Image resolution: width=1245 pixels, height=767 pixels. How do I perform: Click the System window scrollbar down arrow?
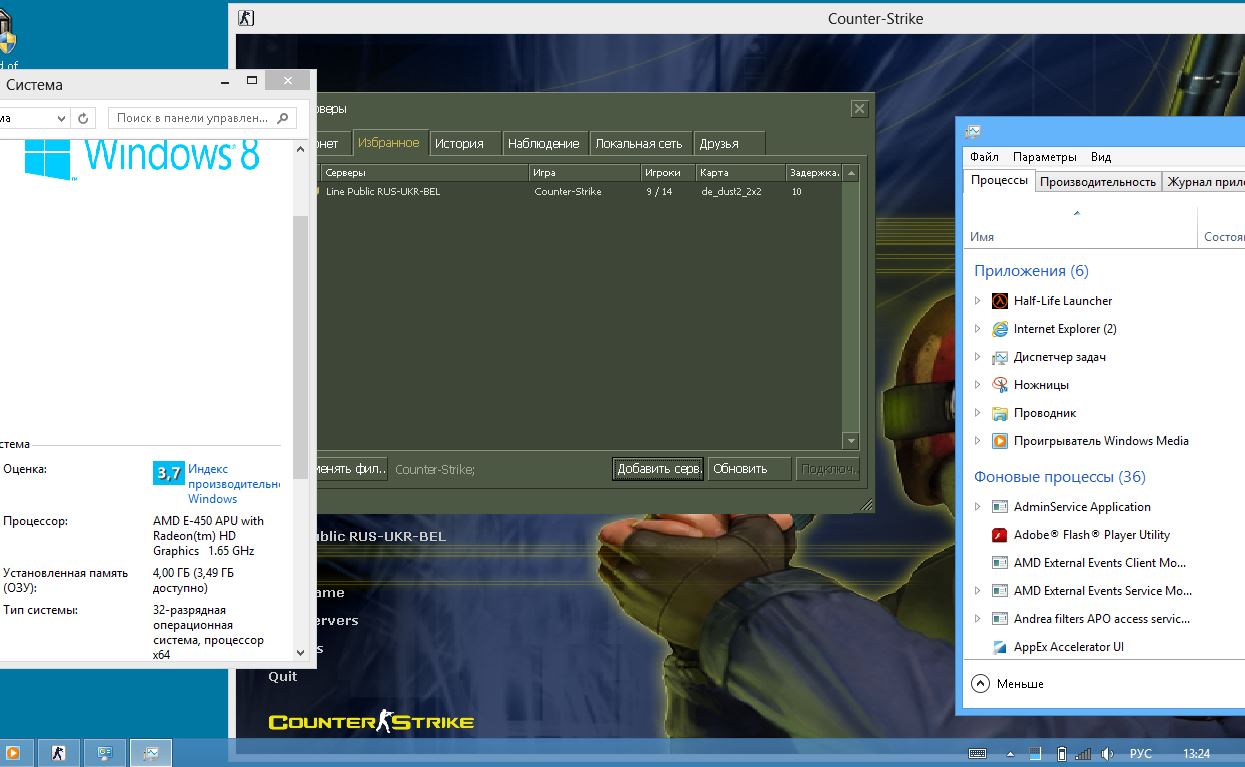(x=302, y=652)
